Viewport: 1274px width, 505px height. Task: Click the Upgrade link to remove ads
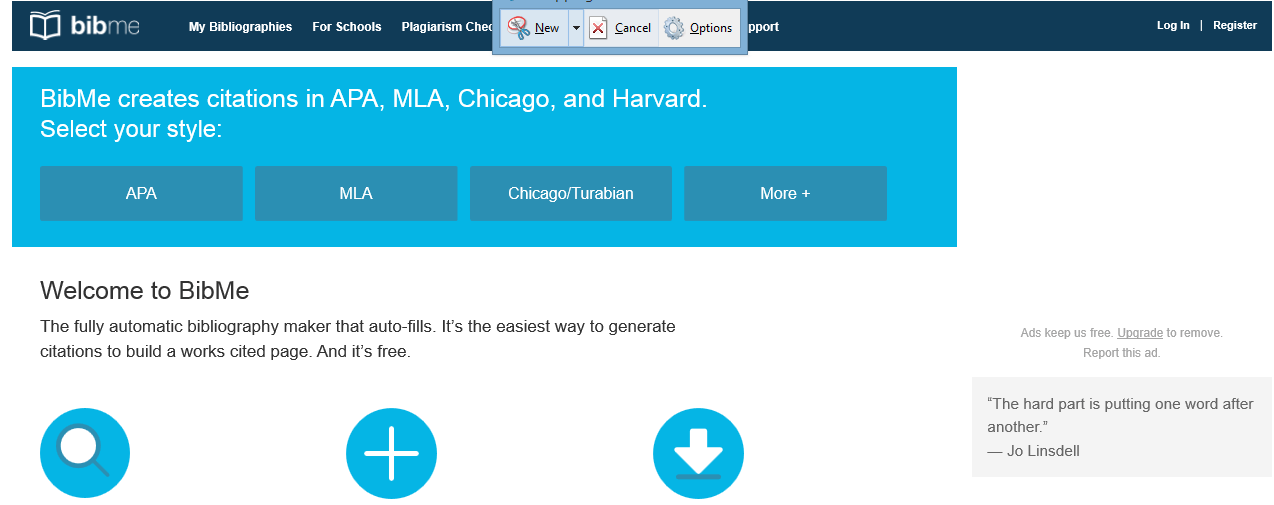[1140, 333]
